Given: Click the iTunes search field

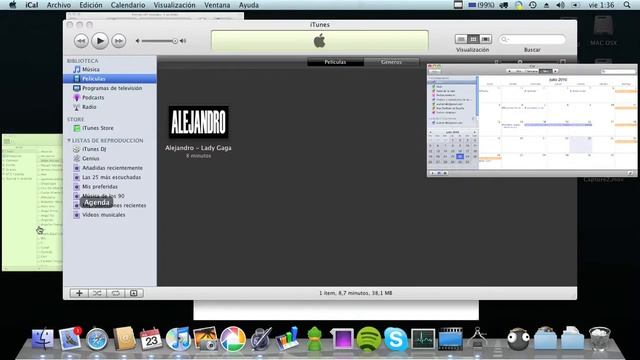Looking at the screenshot, I should (x=532, y=39).
